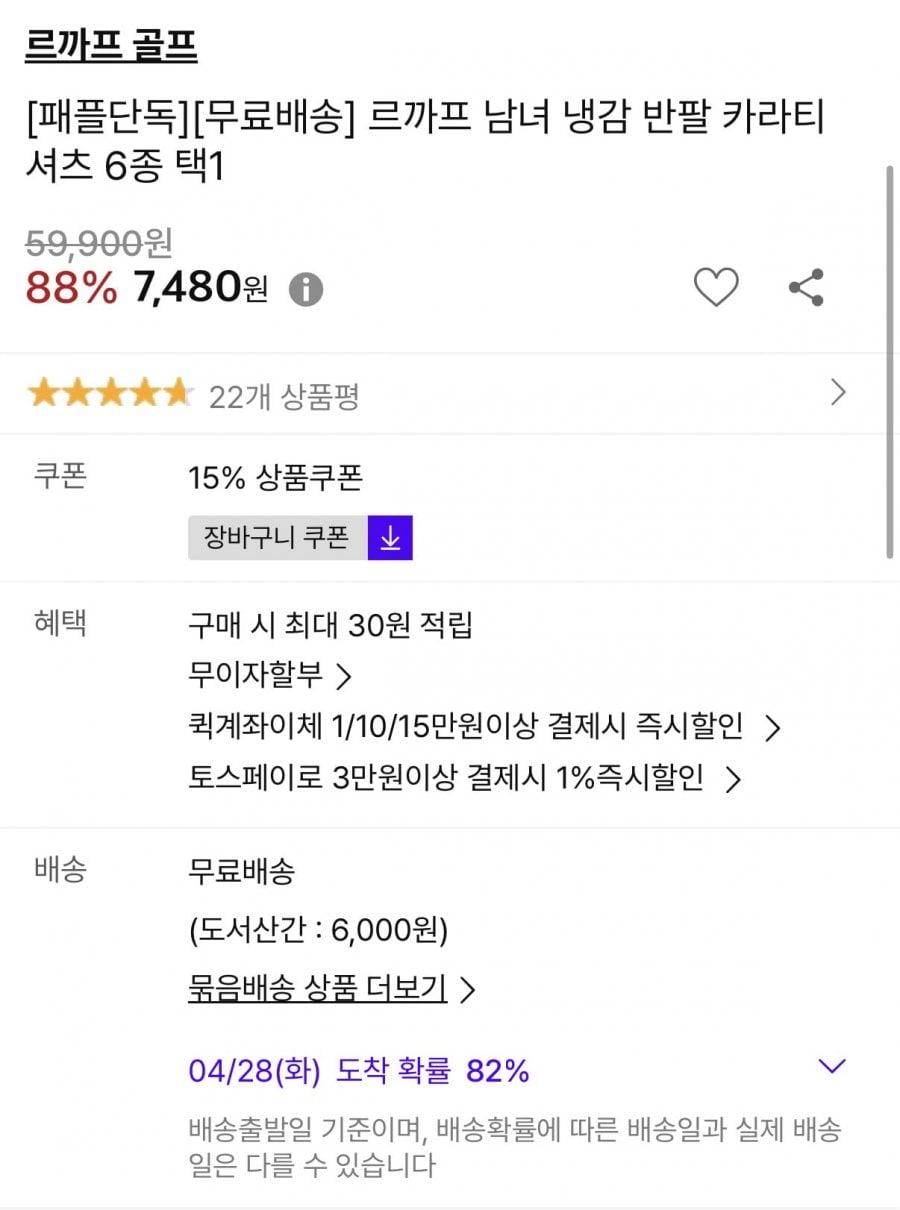Open 묶음배송 상품 더보기 link
900x1210 pixels.
point(317,988)
